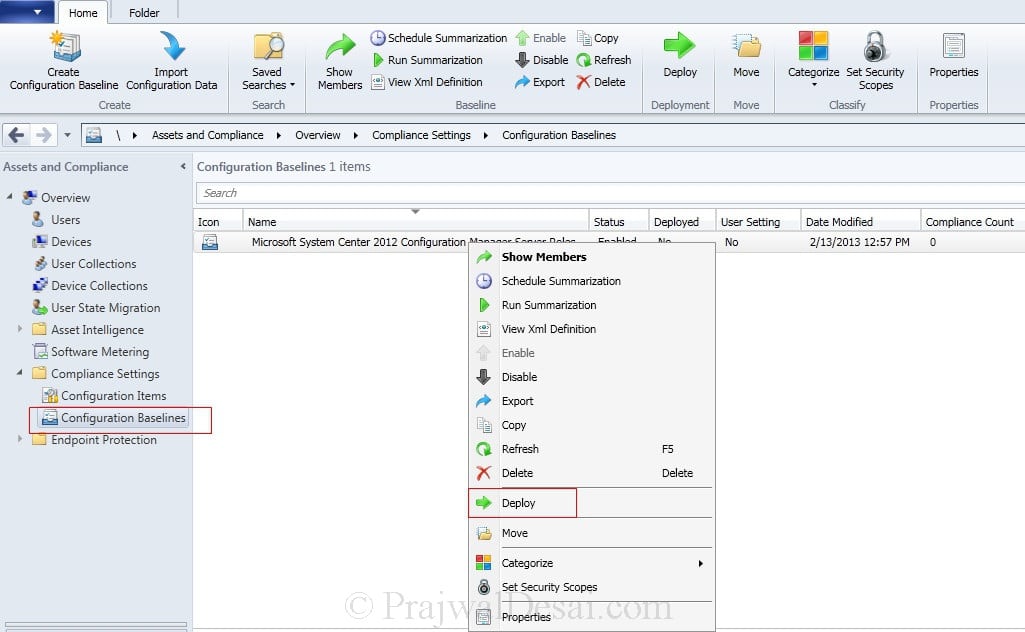
Task: Expand the Asset Intelligence tree node
Action: (20, 329)
